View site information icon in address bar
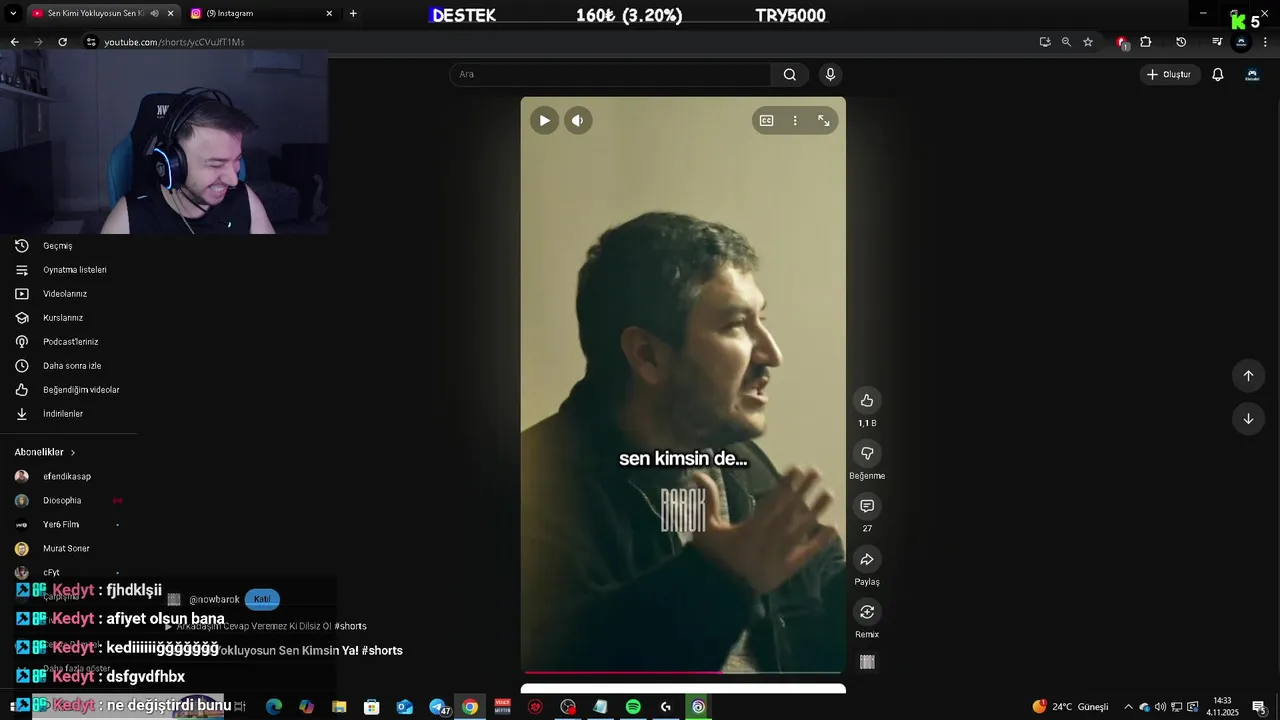The height and width of the screenshot is (720, 1280). (x=91, y=42)
